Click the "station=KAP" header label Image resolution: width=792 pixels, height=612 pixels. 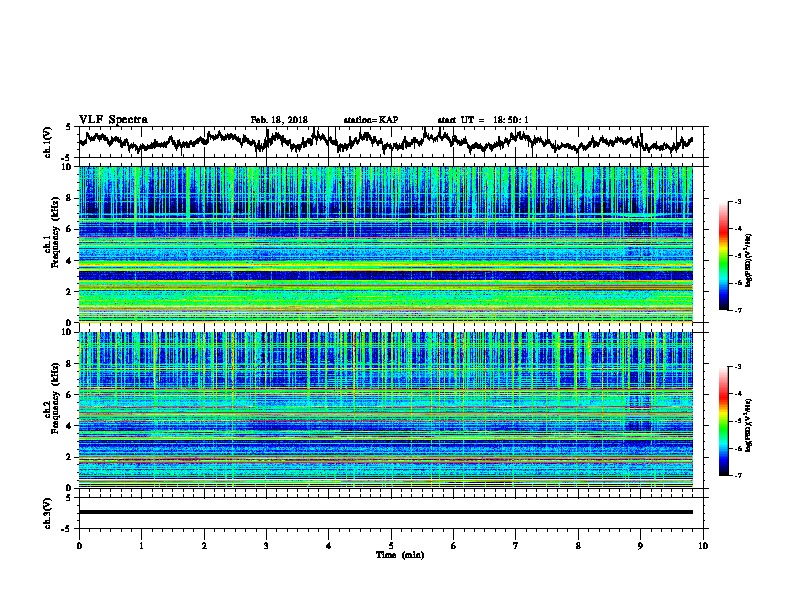pos(371,120)
